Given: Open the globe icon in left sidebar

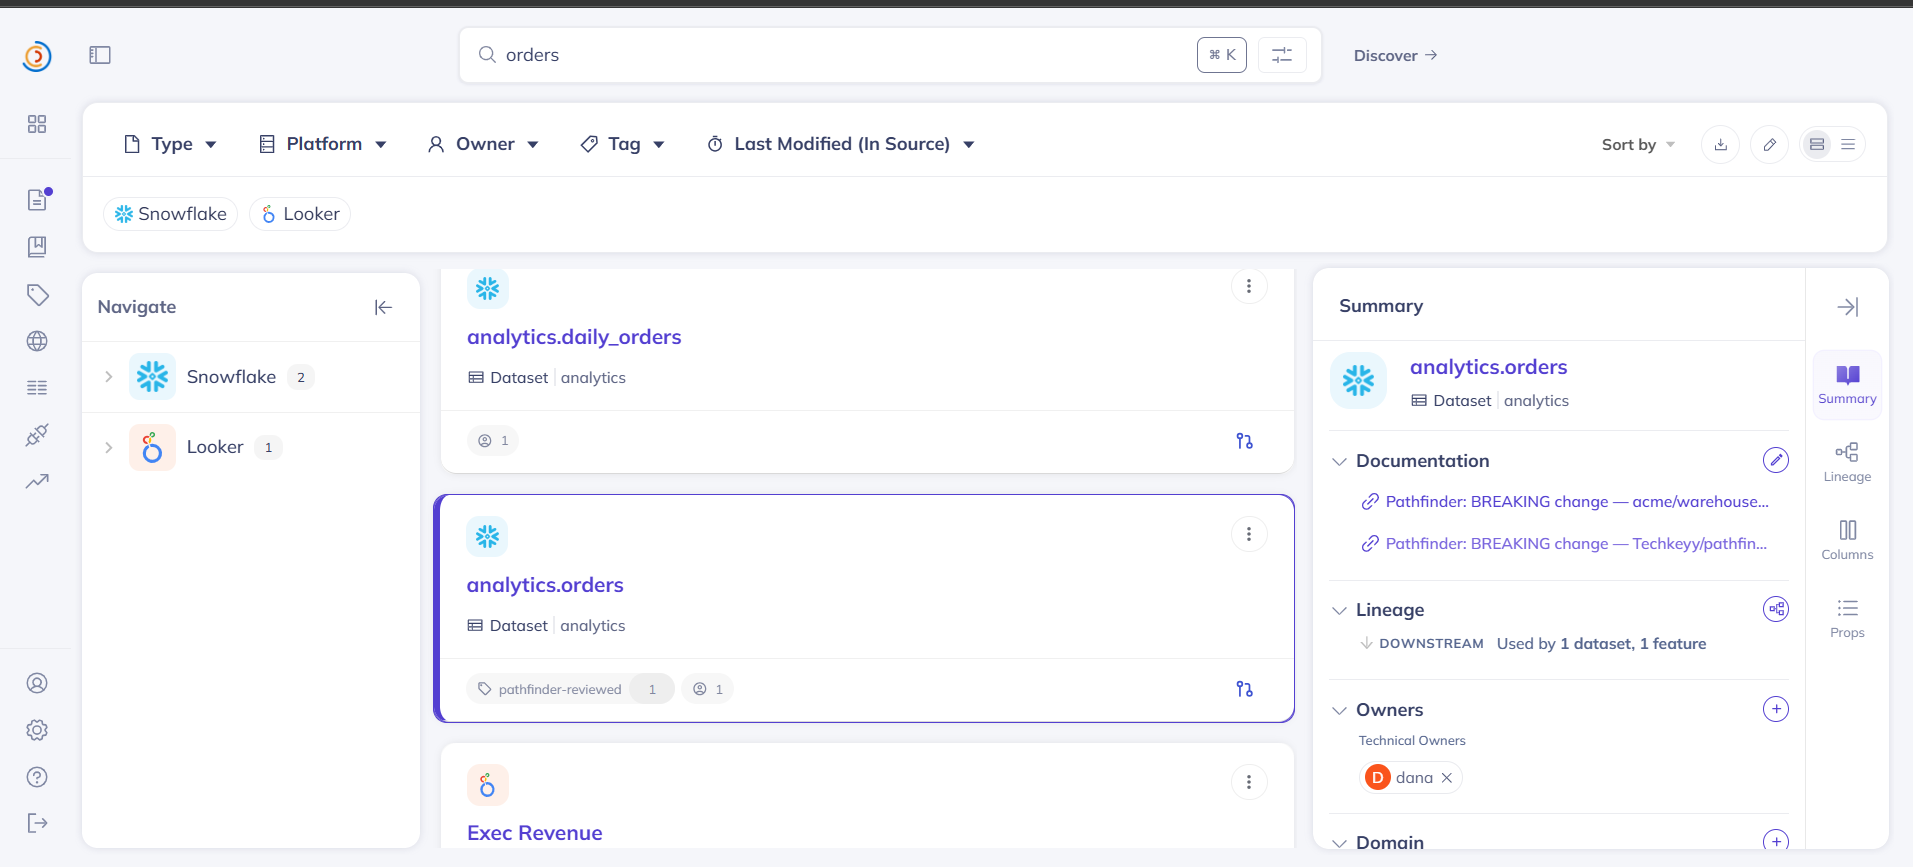Looking at the screenshot, I should 37,341.
